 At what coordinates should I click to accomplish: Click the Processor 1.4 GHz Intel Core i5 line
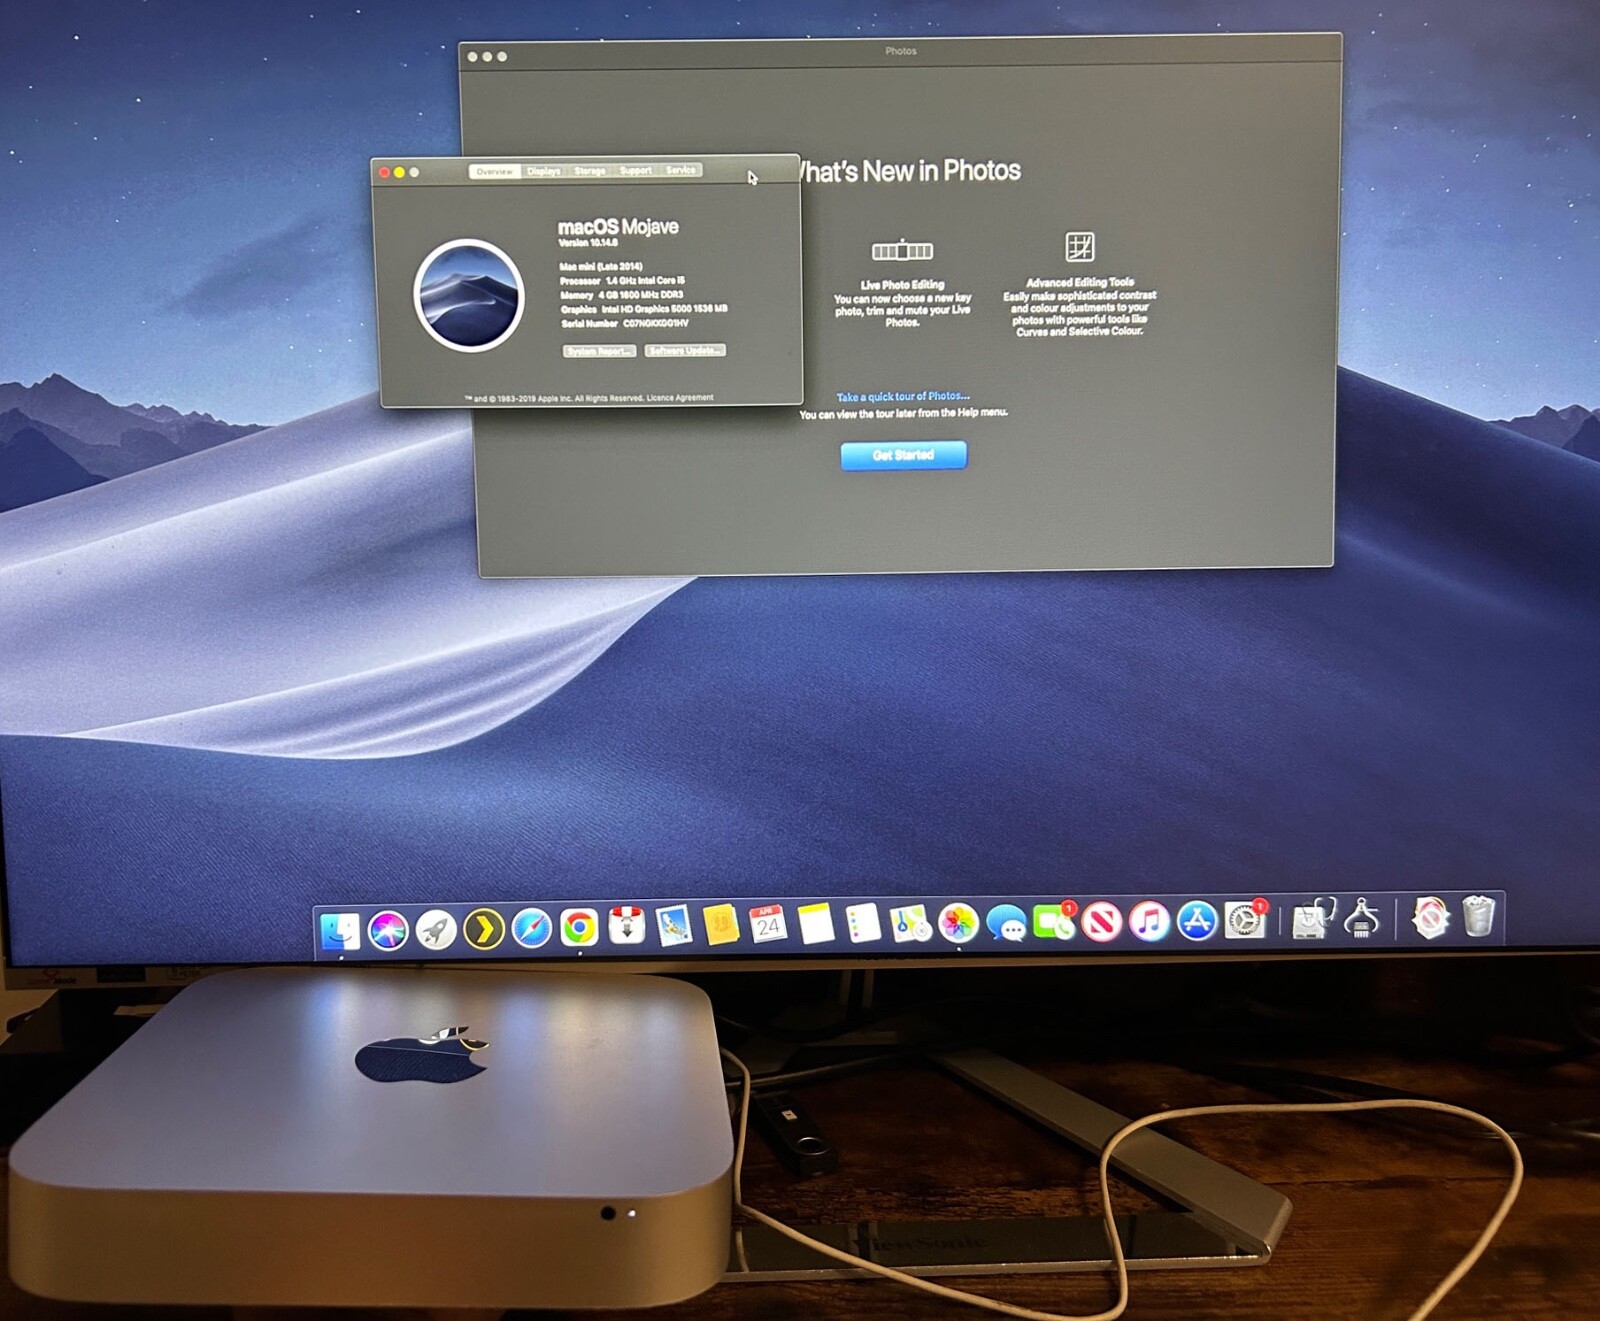tap(622, 281)
